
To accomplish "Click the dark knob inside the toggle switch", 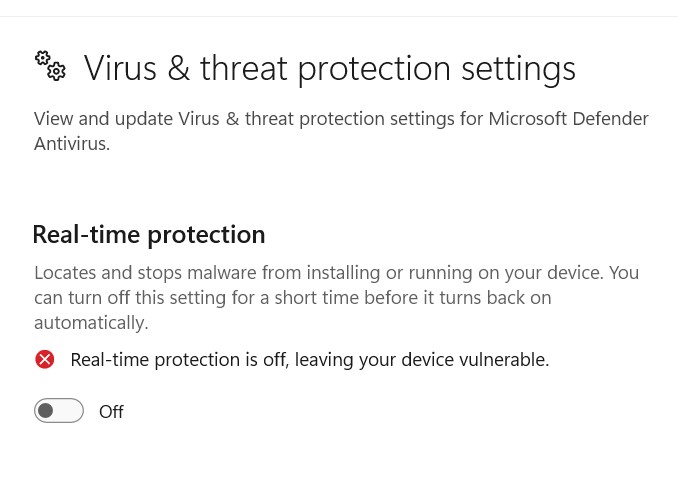I will click(45, 410).
